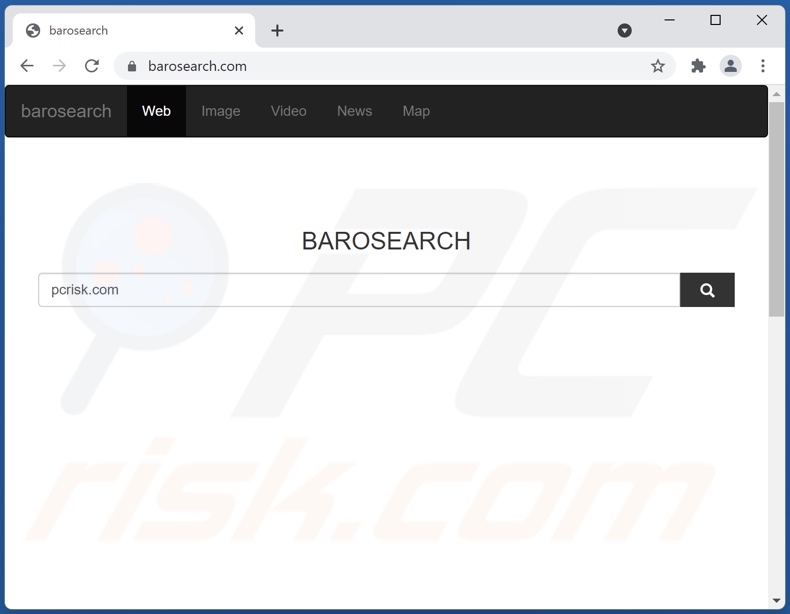The height and width of the screenshot is (614, 790).
Task: Close the barosearch tab
Action: point(239,30)
